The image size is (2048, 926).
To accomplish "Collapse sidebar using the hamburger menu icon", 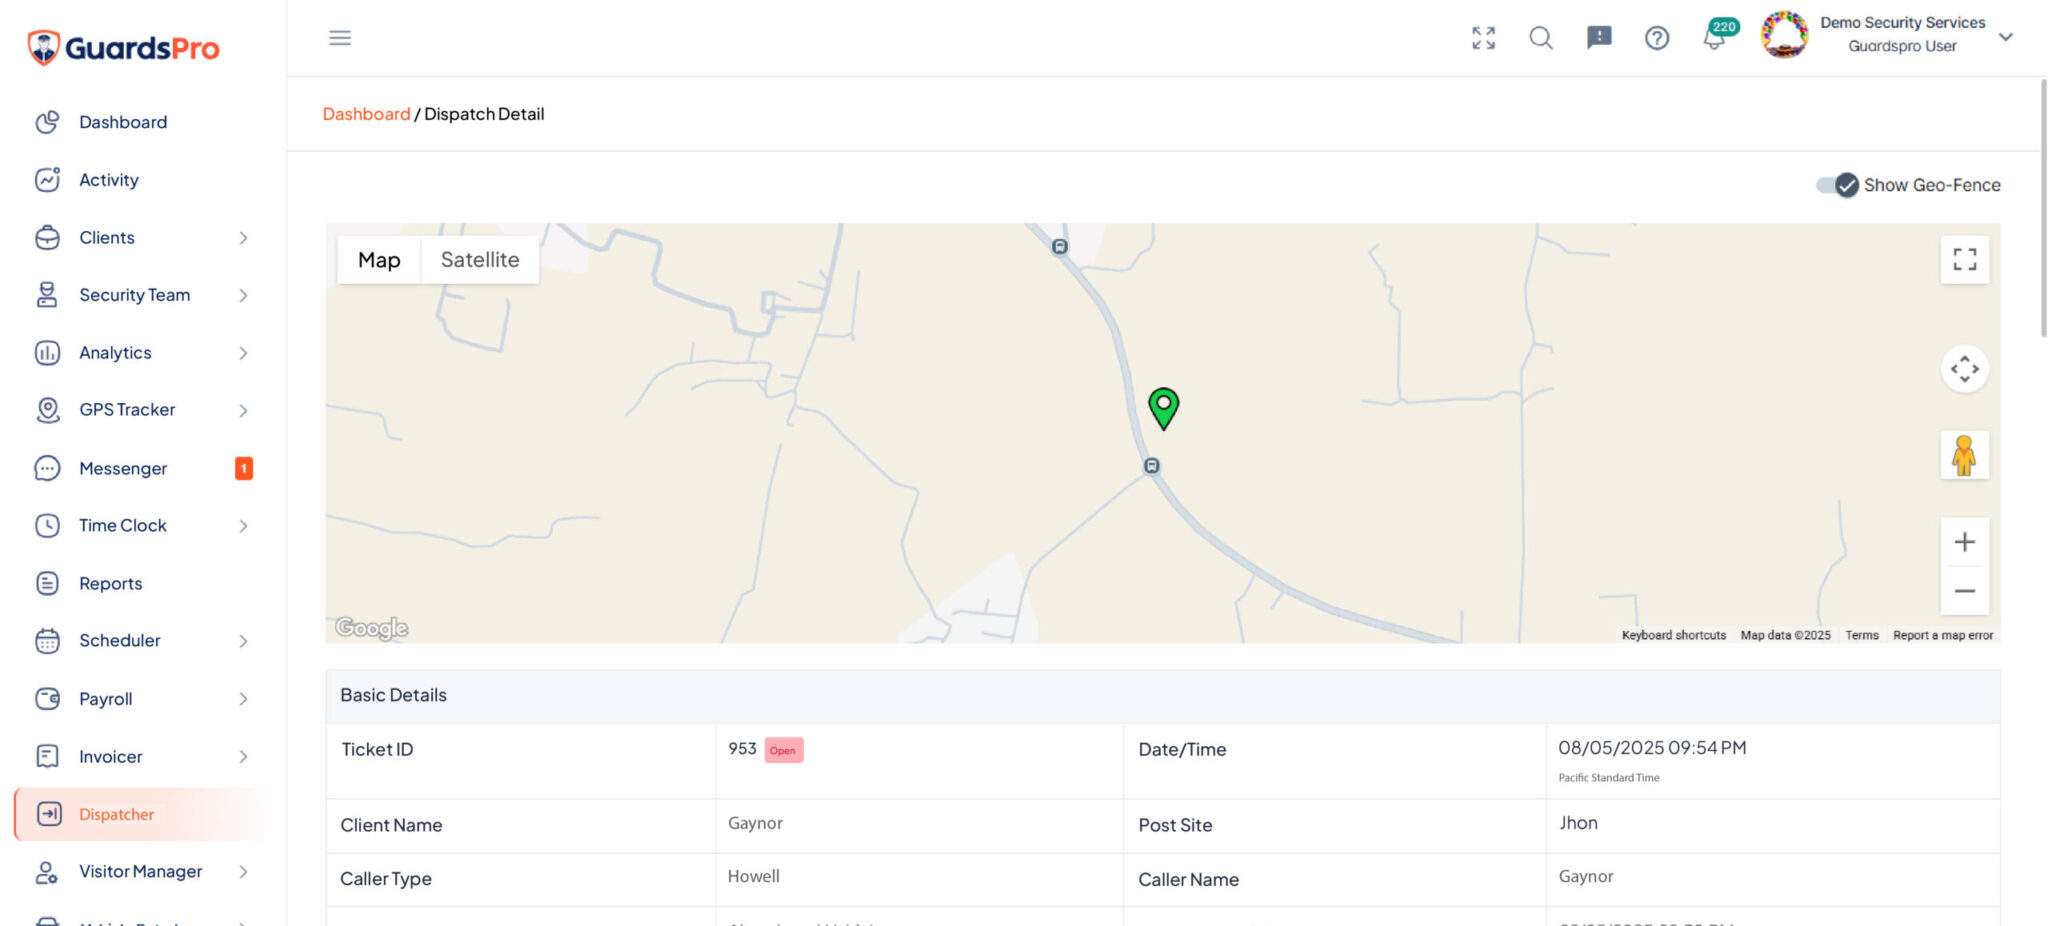I will pos(340,38).
